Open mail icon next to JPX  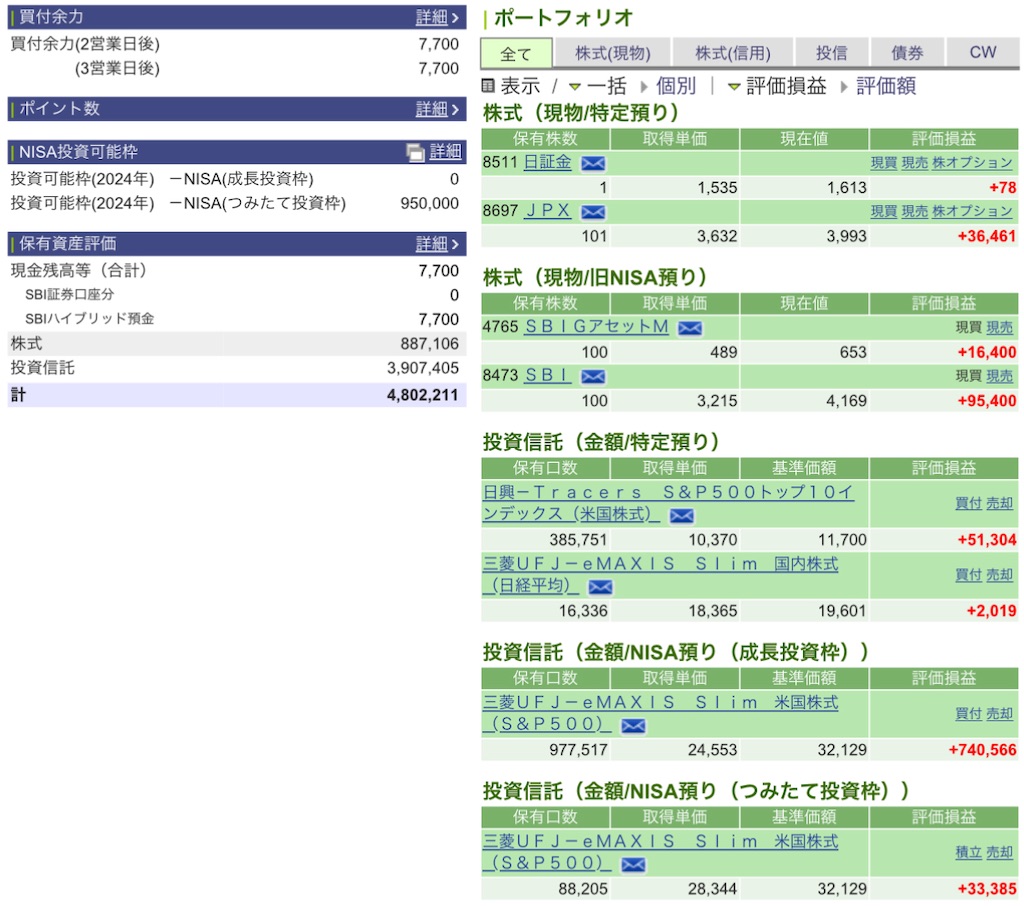(x=593, y=212)
